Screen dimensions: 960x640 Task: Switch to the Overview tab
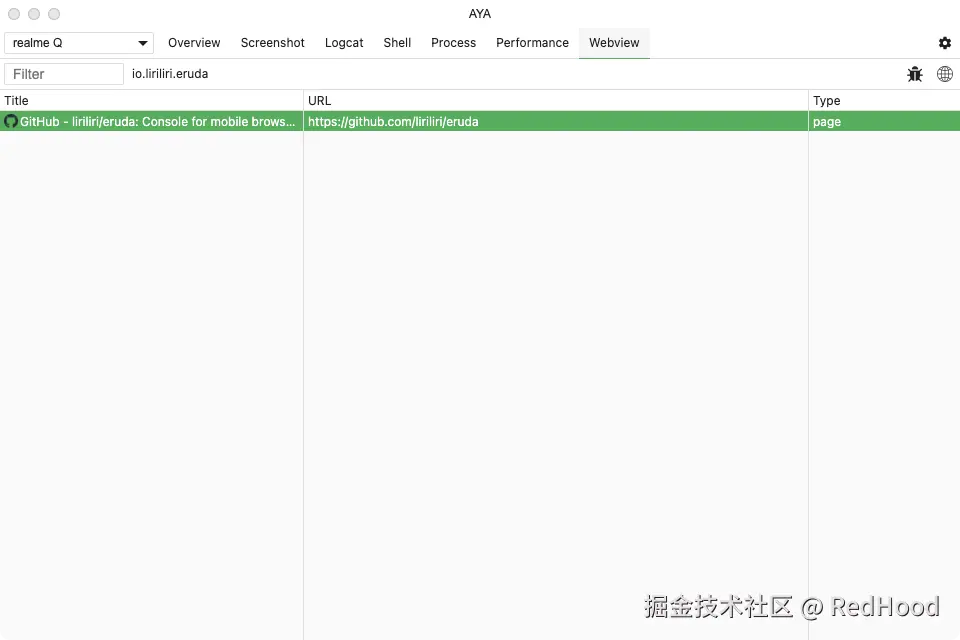[x=194, y=43]
